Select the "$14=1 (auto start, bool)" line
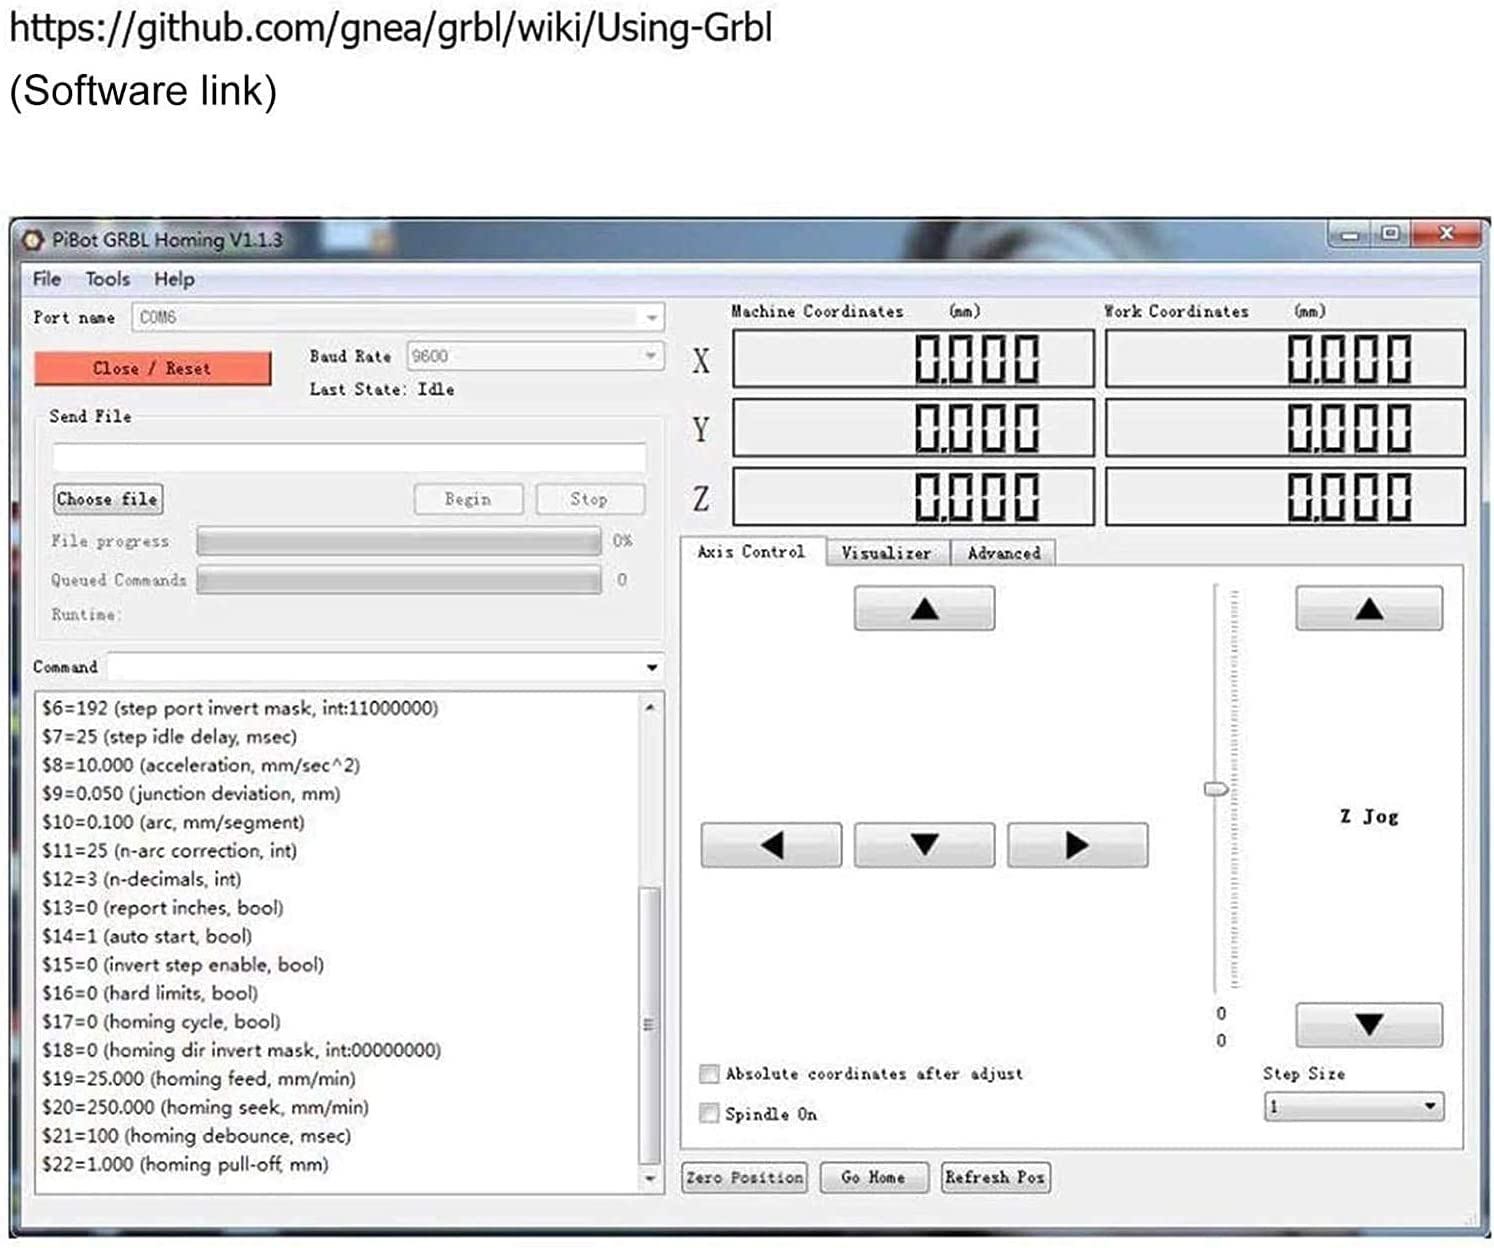 (147, 936)
